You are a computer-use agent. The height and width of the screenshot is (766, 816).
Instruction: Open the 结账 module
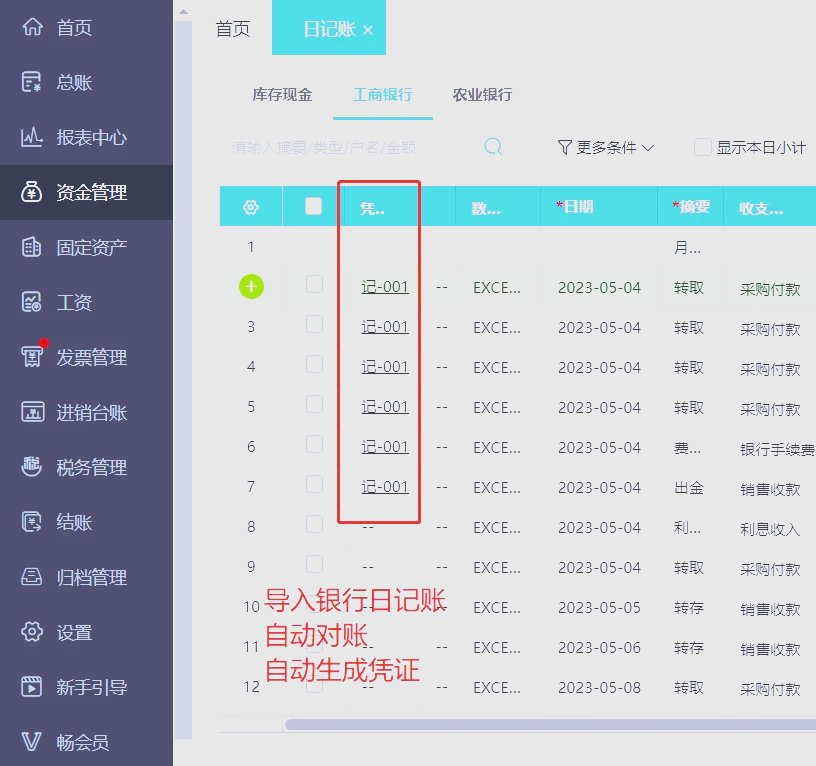[x=60, y=521]
